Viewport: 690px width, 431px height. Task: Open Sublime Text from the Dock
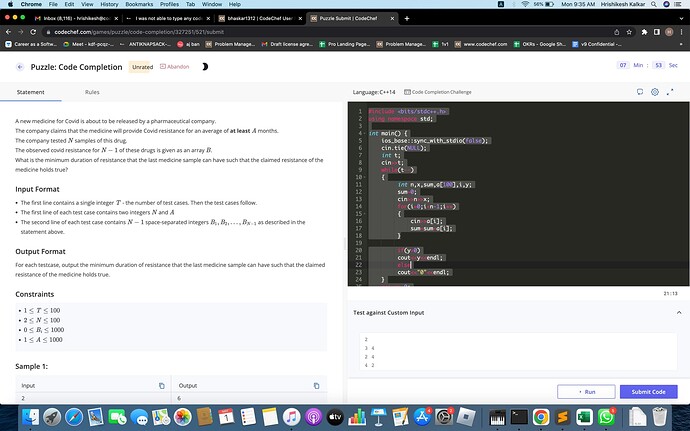click(562, 416)
